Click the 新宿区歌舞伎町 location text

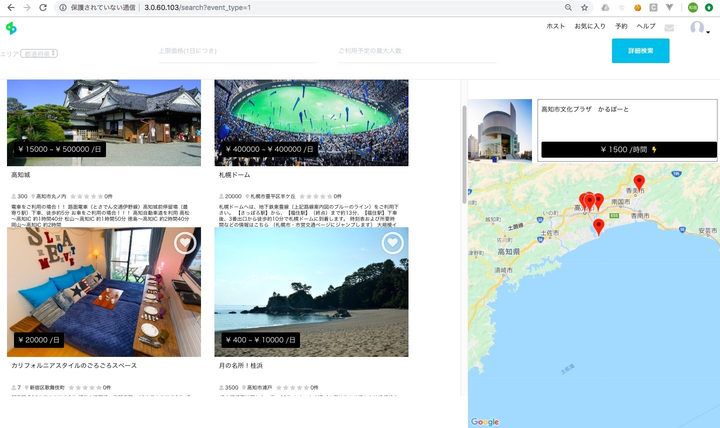(47, 388)
